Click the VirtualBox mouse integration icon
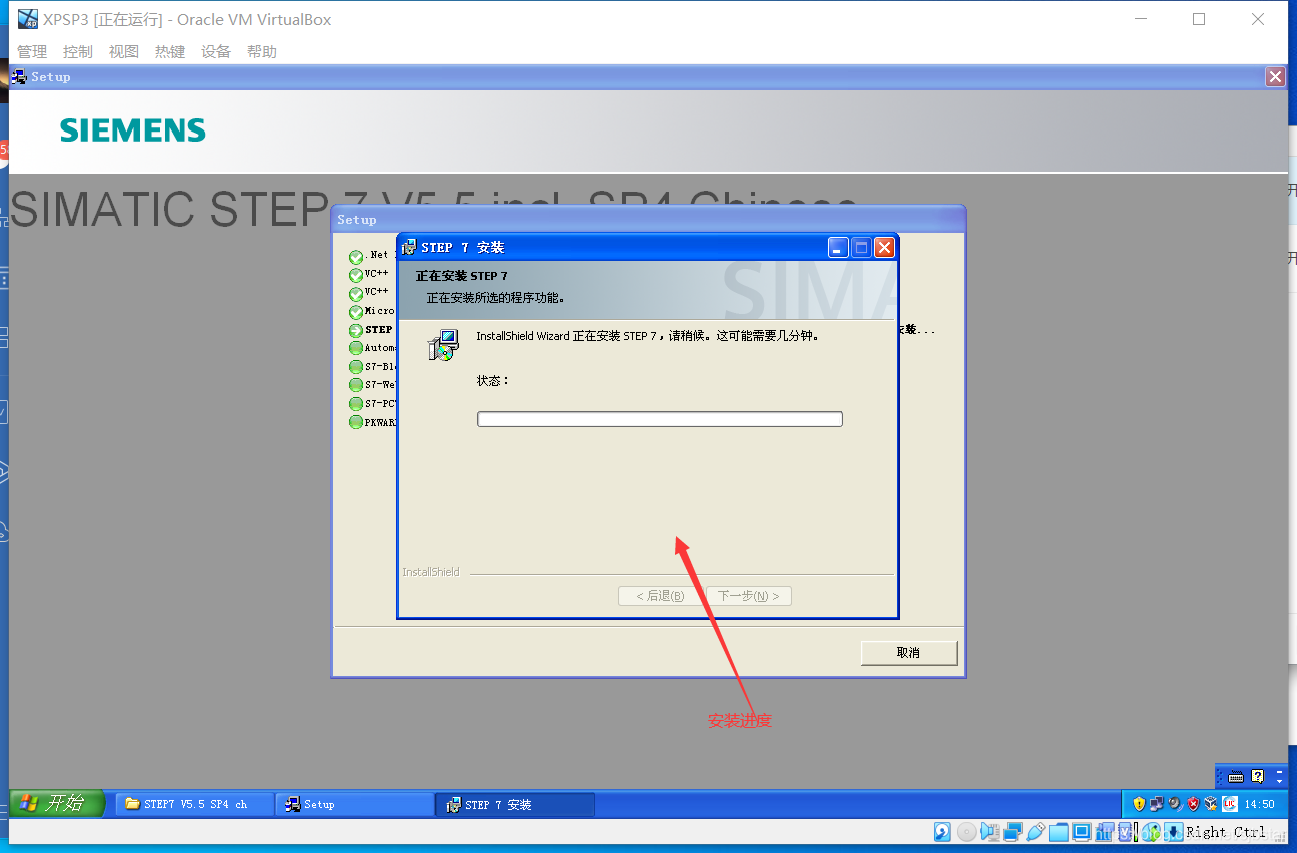Viewport: 1297px width, 853px height. (1151, 832)
